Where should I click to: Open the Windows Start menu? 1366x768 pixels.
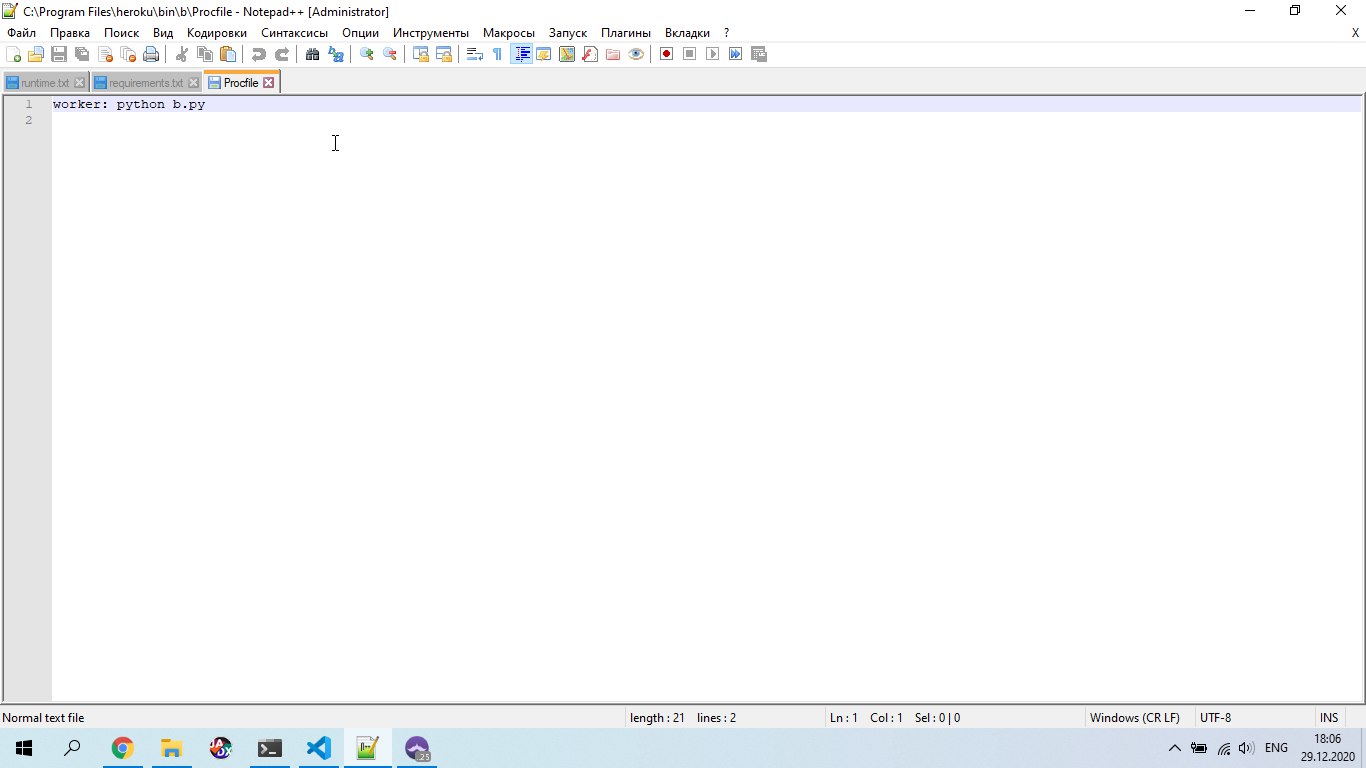24,748
